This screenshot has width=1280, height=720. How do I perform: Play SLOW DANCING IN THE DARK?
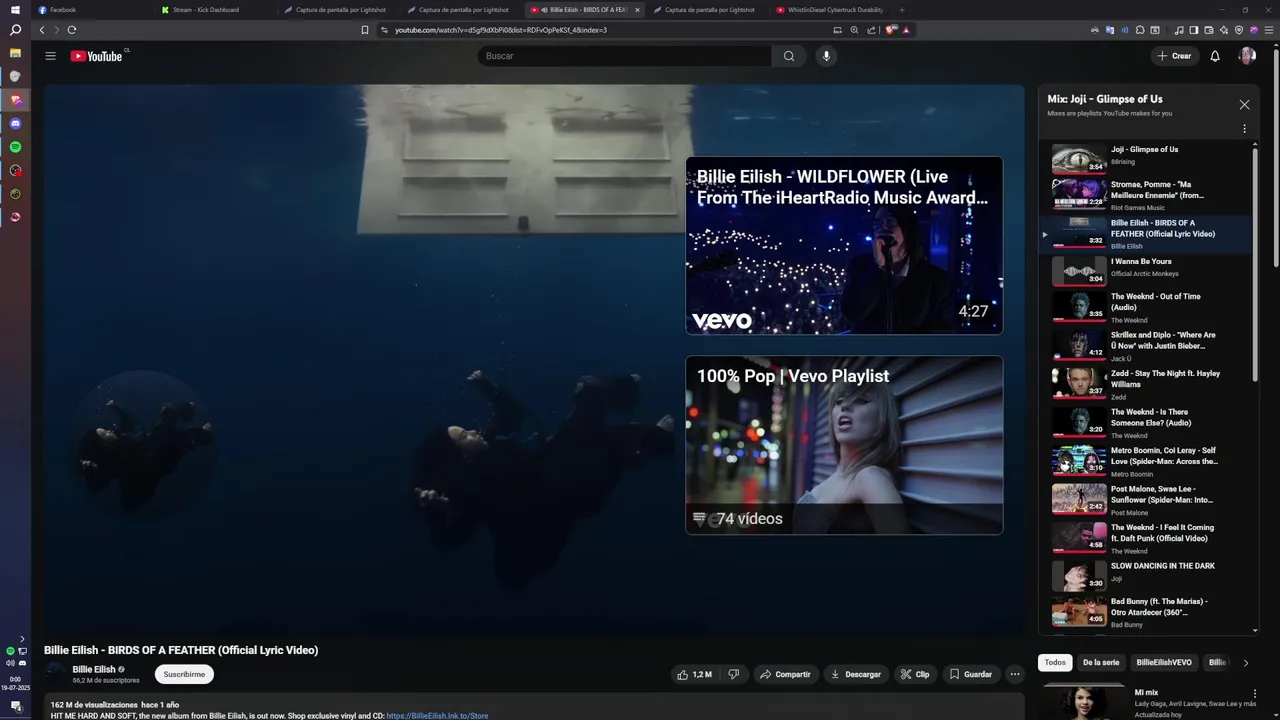point(1145,576)
